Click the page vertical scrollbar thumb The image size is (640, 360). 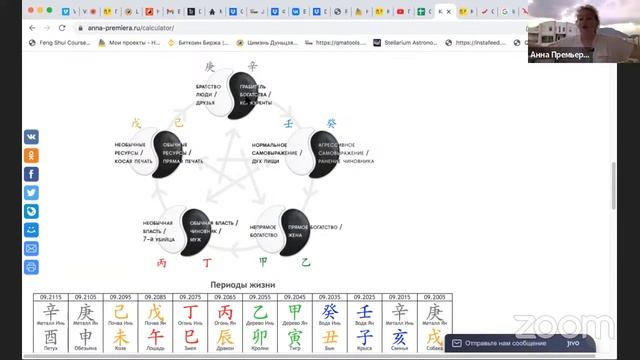click(x=613, y=186)
